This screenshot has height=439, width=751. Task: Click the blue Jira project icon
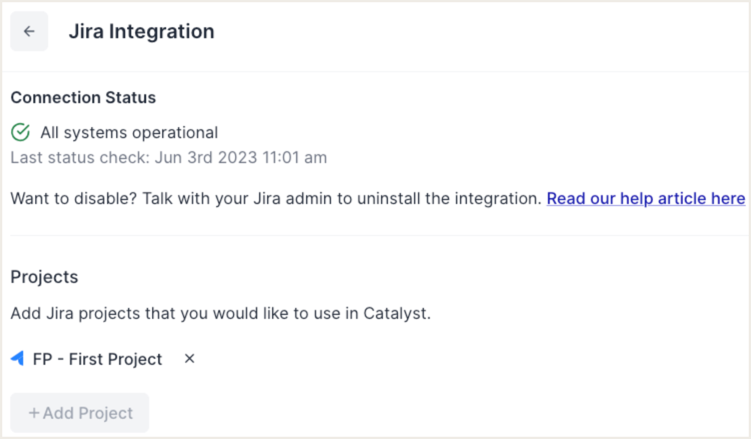click(17, 359)
